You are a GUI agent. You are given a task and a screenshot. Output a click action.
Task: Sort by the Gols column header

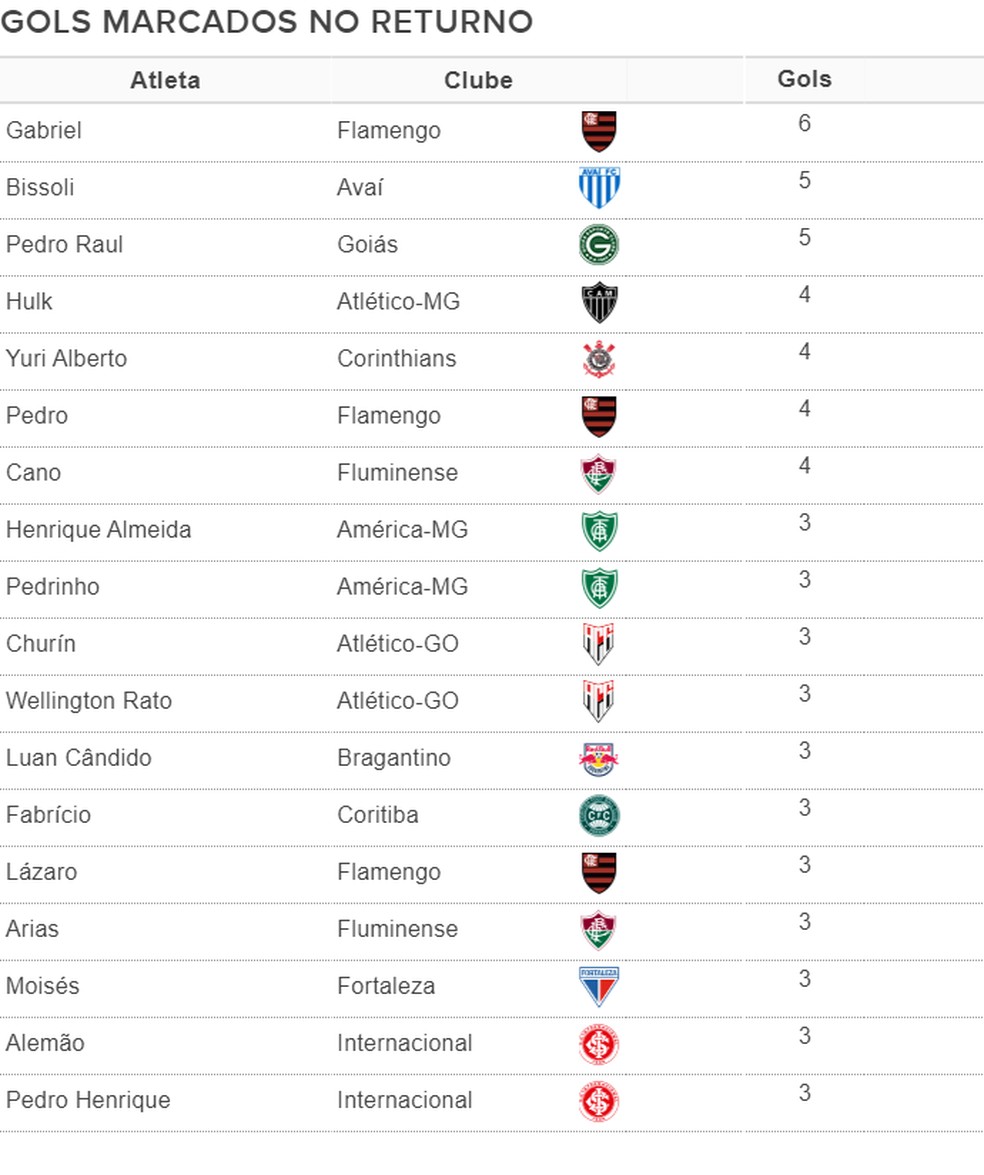click(x=804, y=79)
